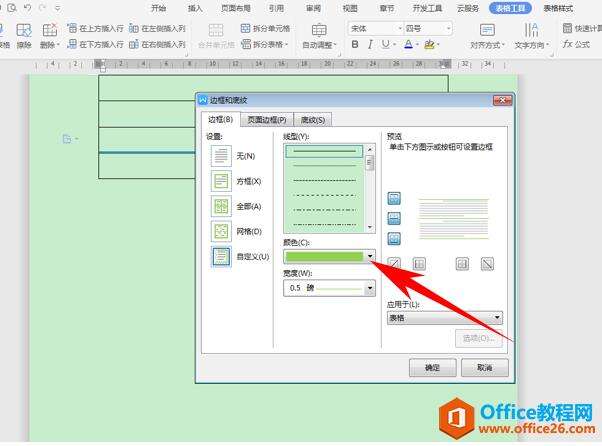
Task: Select the Borders (边框) tab
Action: (220, 119)
